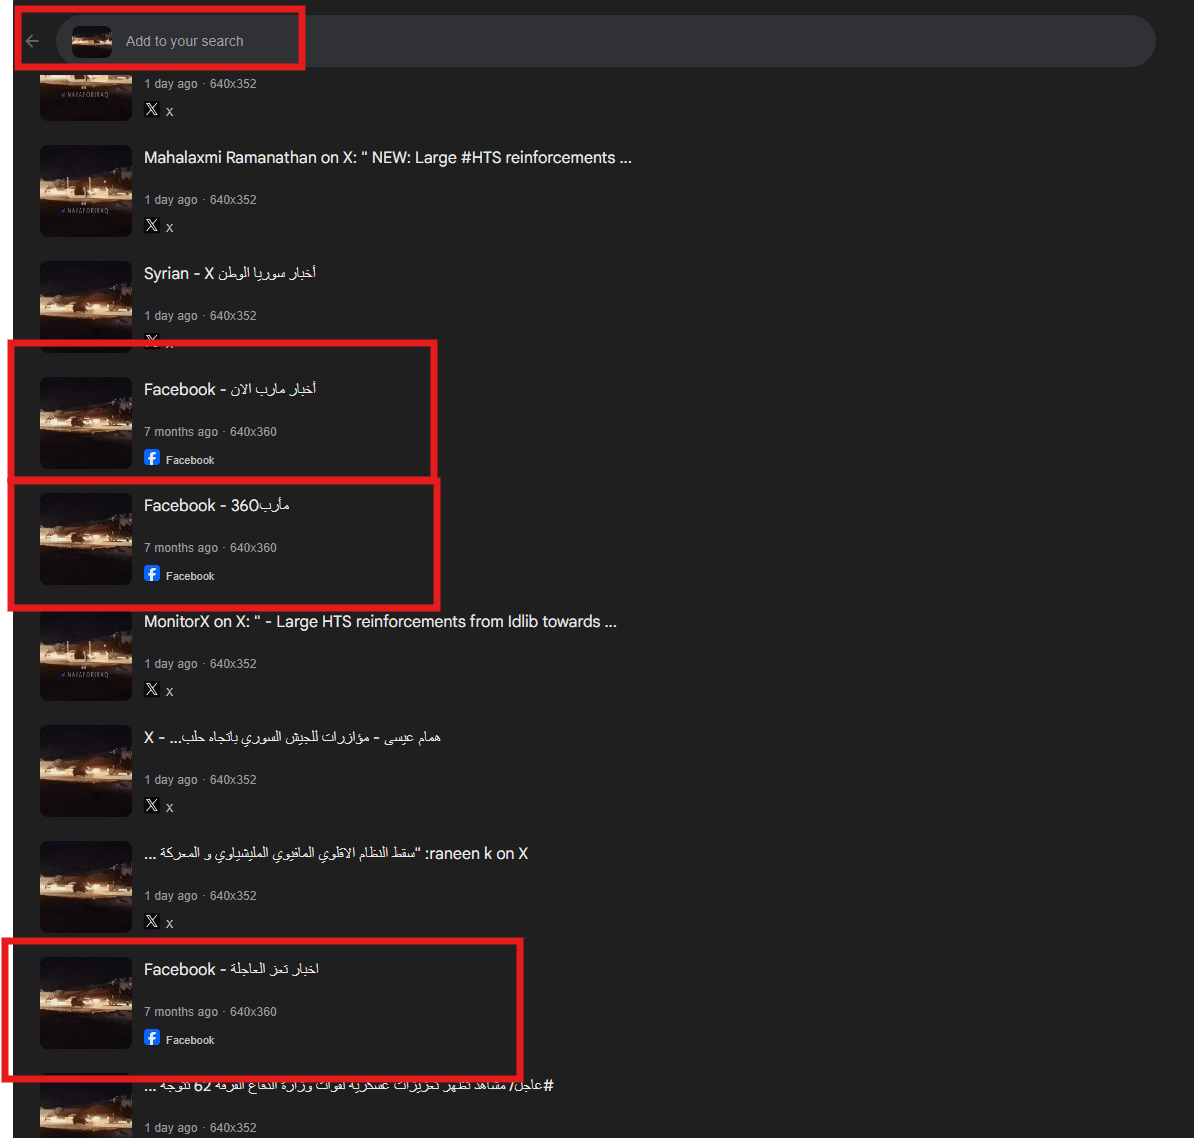Click X icon under MonitorX result
This screenshot has height=1138, width=1194.
click(x=152, y=689)
